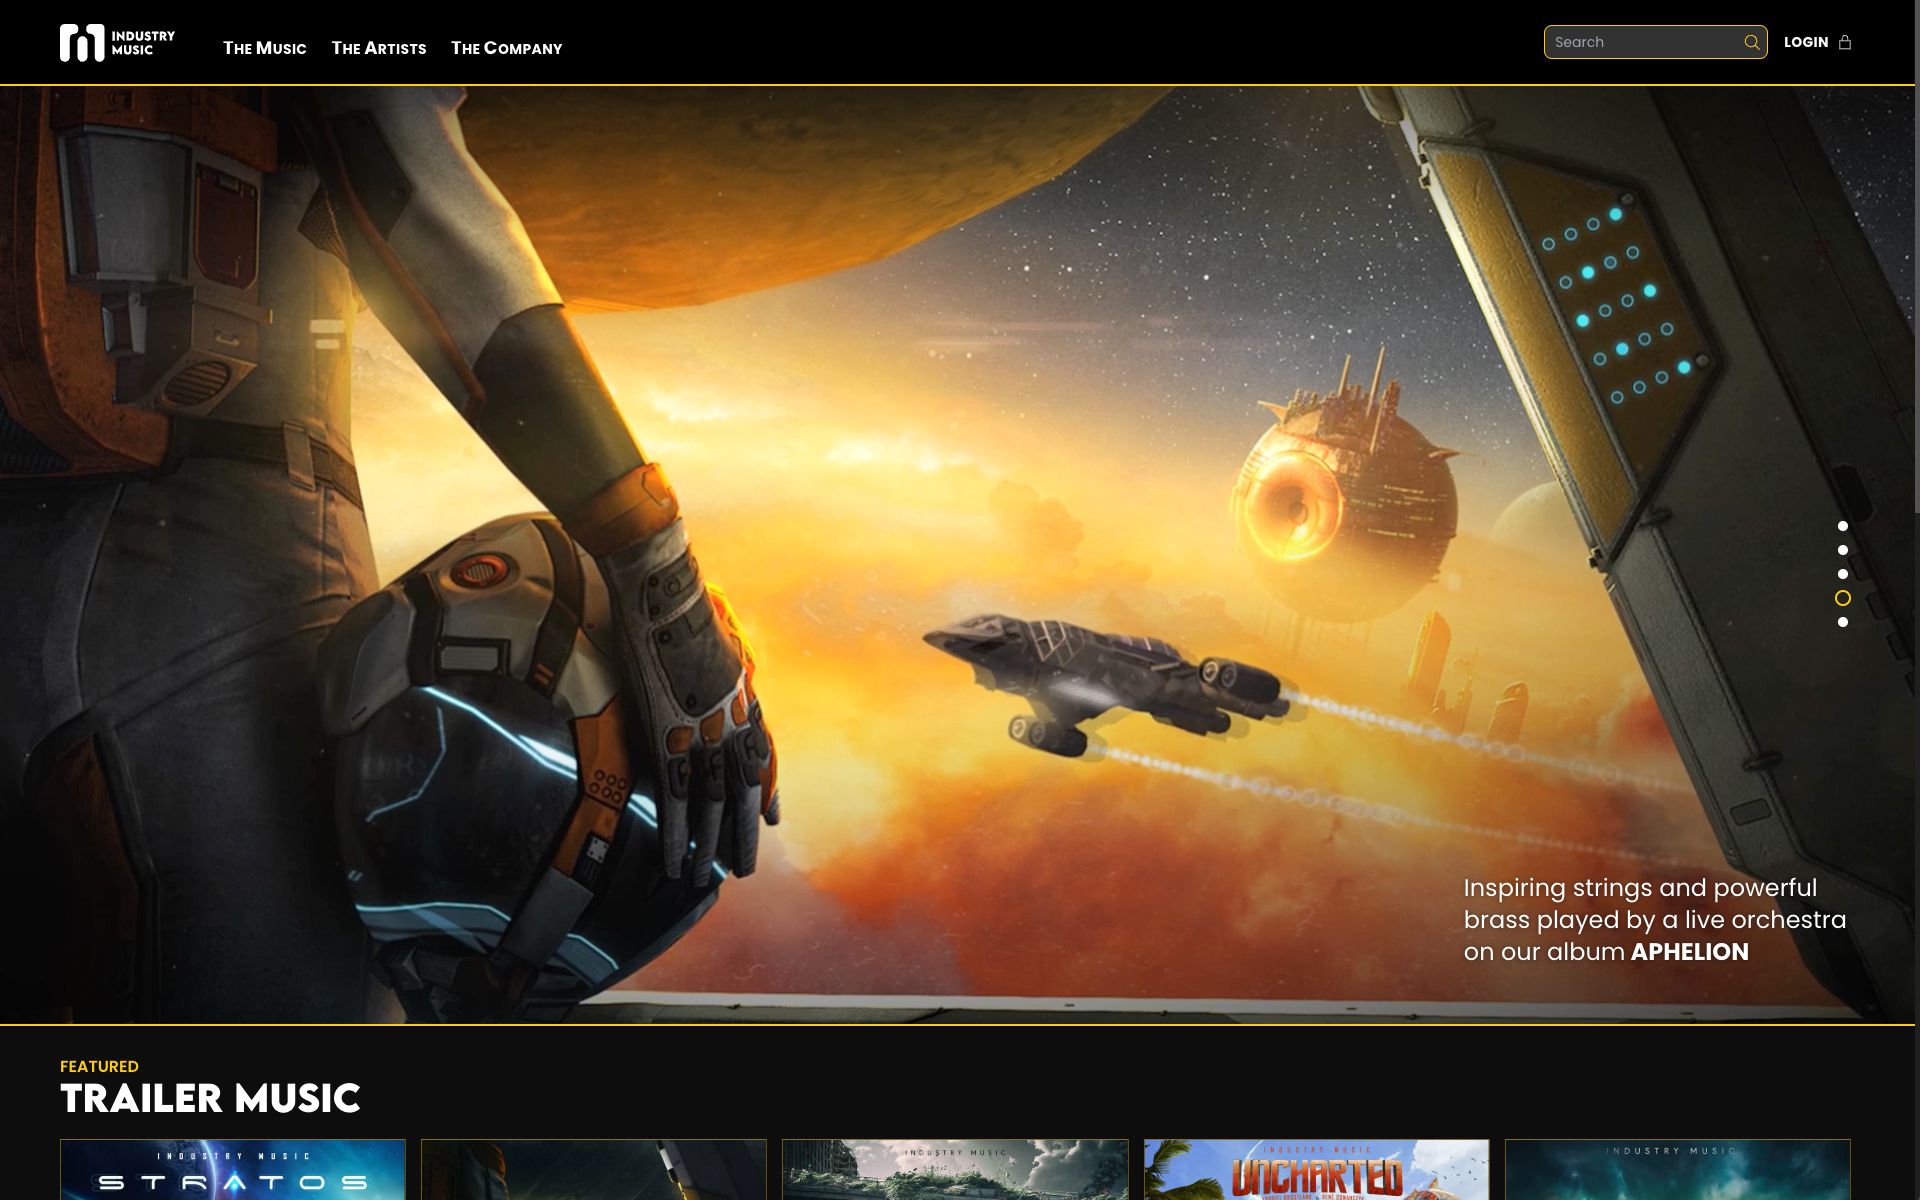The width and height of the screenshot is (1920, 1200).
Task: Click the shopping bag icon beside Login
Action: (1845, 42)
